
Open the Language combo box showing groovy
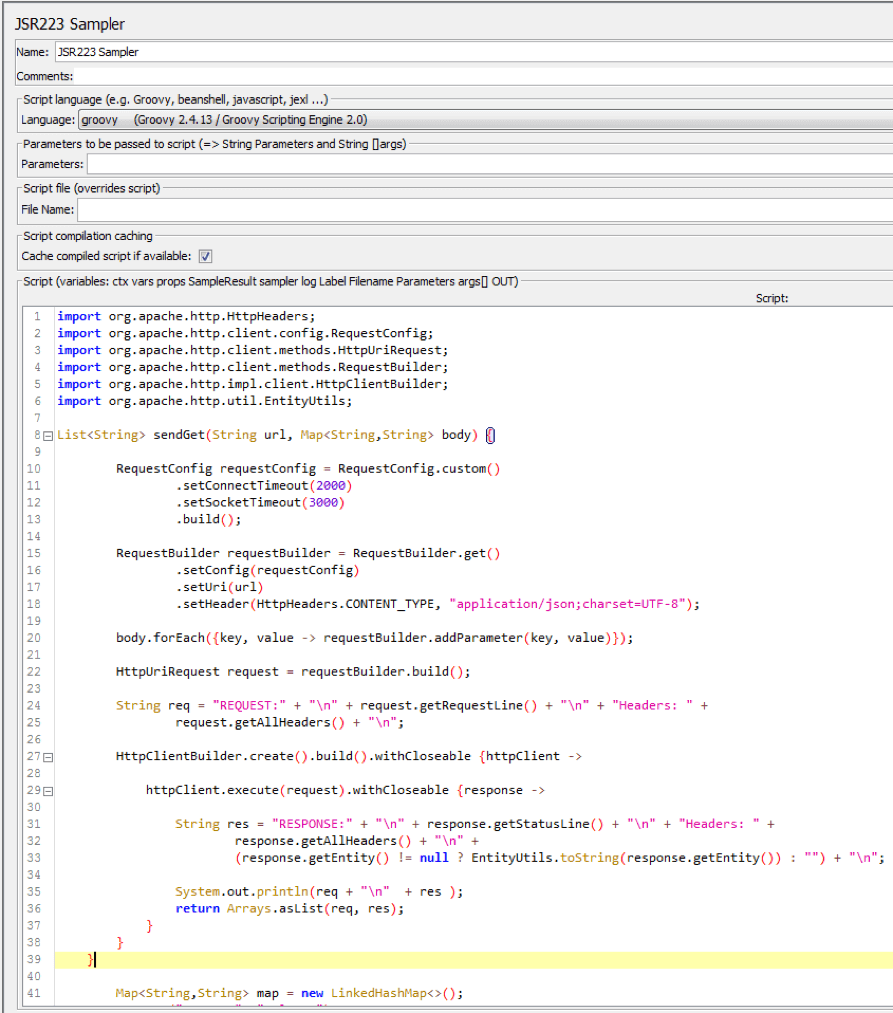pos(485,120)
